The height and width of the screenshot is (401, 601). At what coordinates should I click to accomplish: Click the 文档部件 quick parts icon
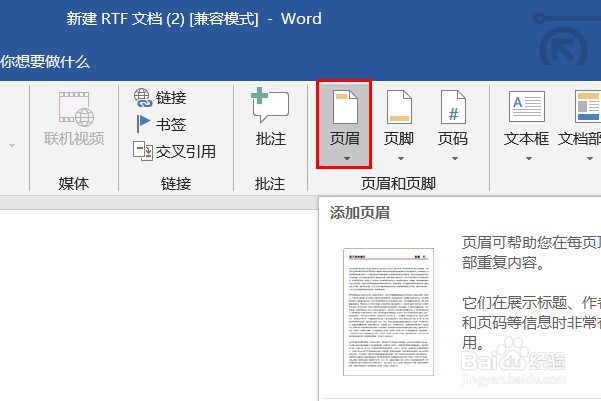click(x=588, y=106)
